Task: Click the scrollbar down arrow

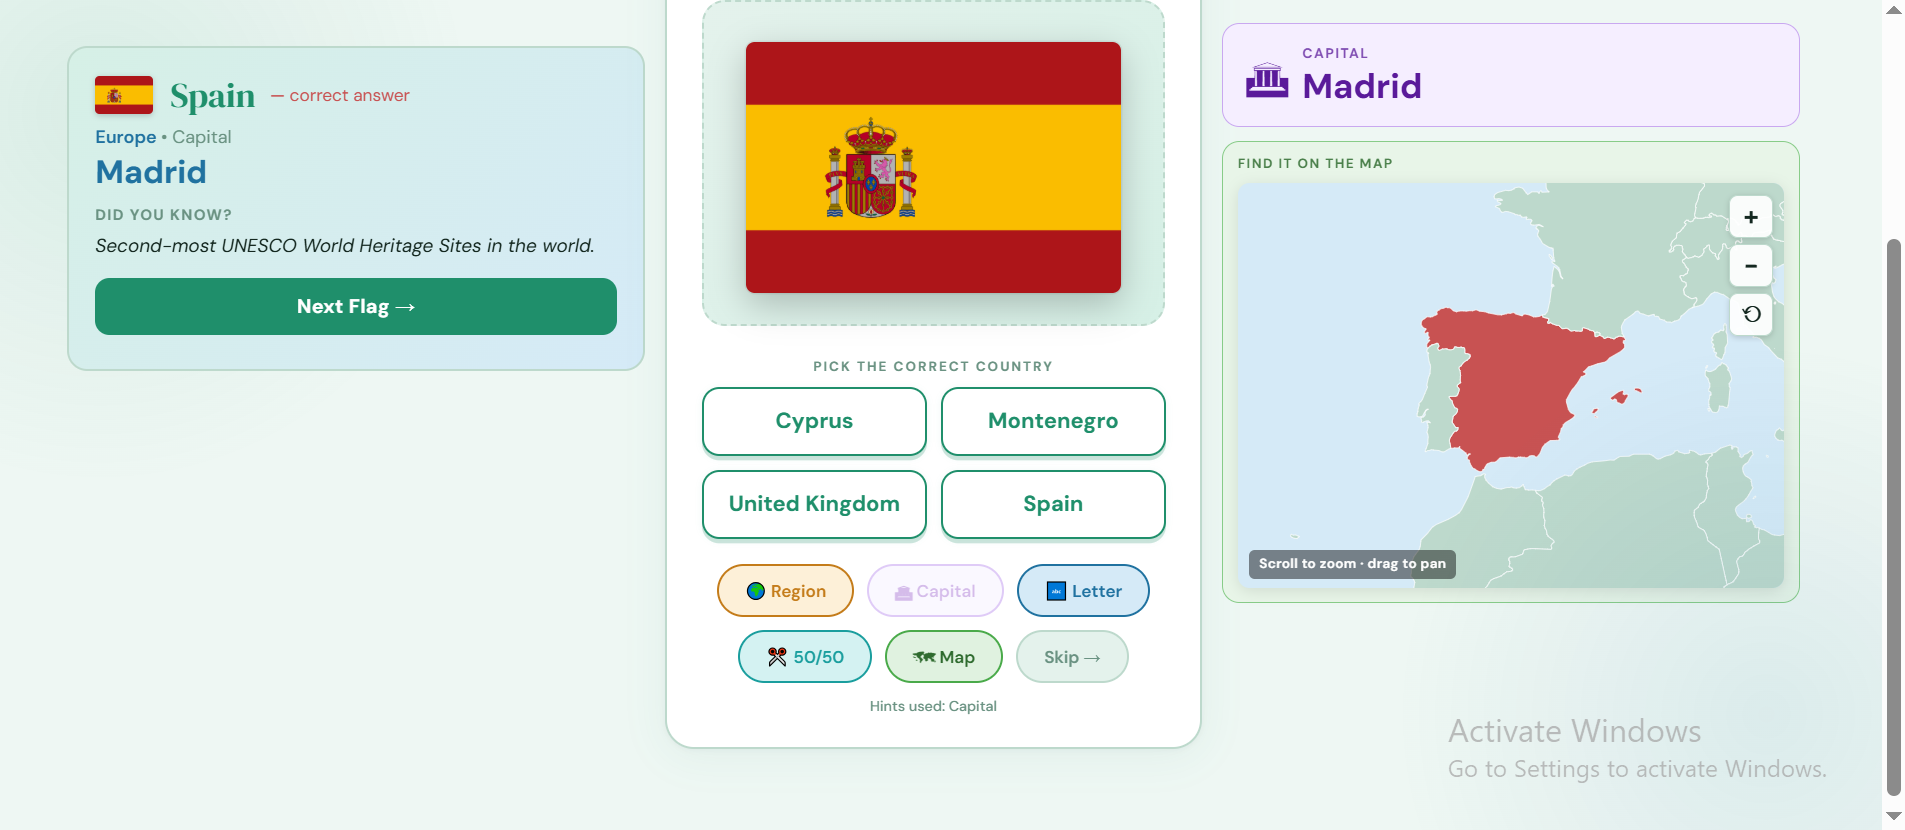Action: [1893, 817]
